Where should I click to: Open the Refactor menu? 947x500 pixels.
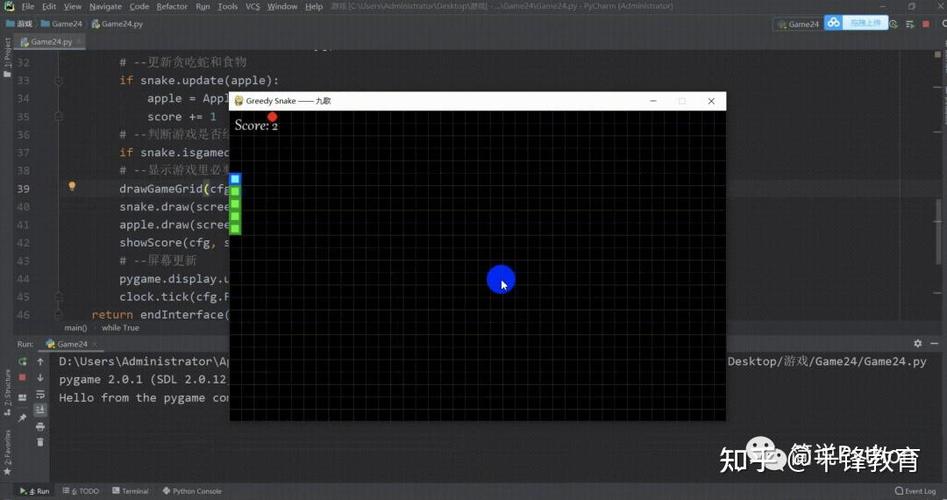click(171, 7)
